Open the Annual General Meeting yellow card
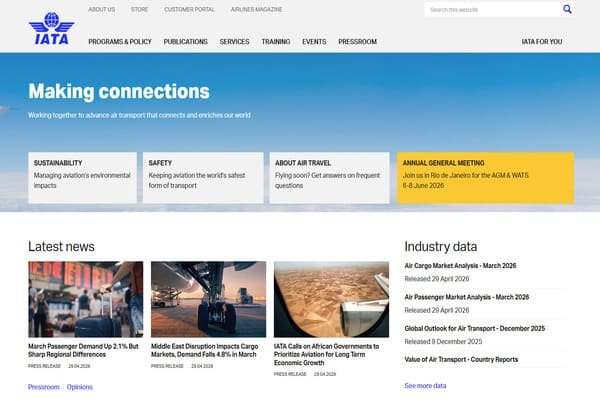This screenshot has width=600, height=400. point(485,178)
